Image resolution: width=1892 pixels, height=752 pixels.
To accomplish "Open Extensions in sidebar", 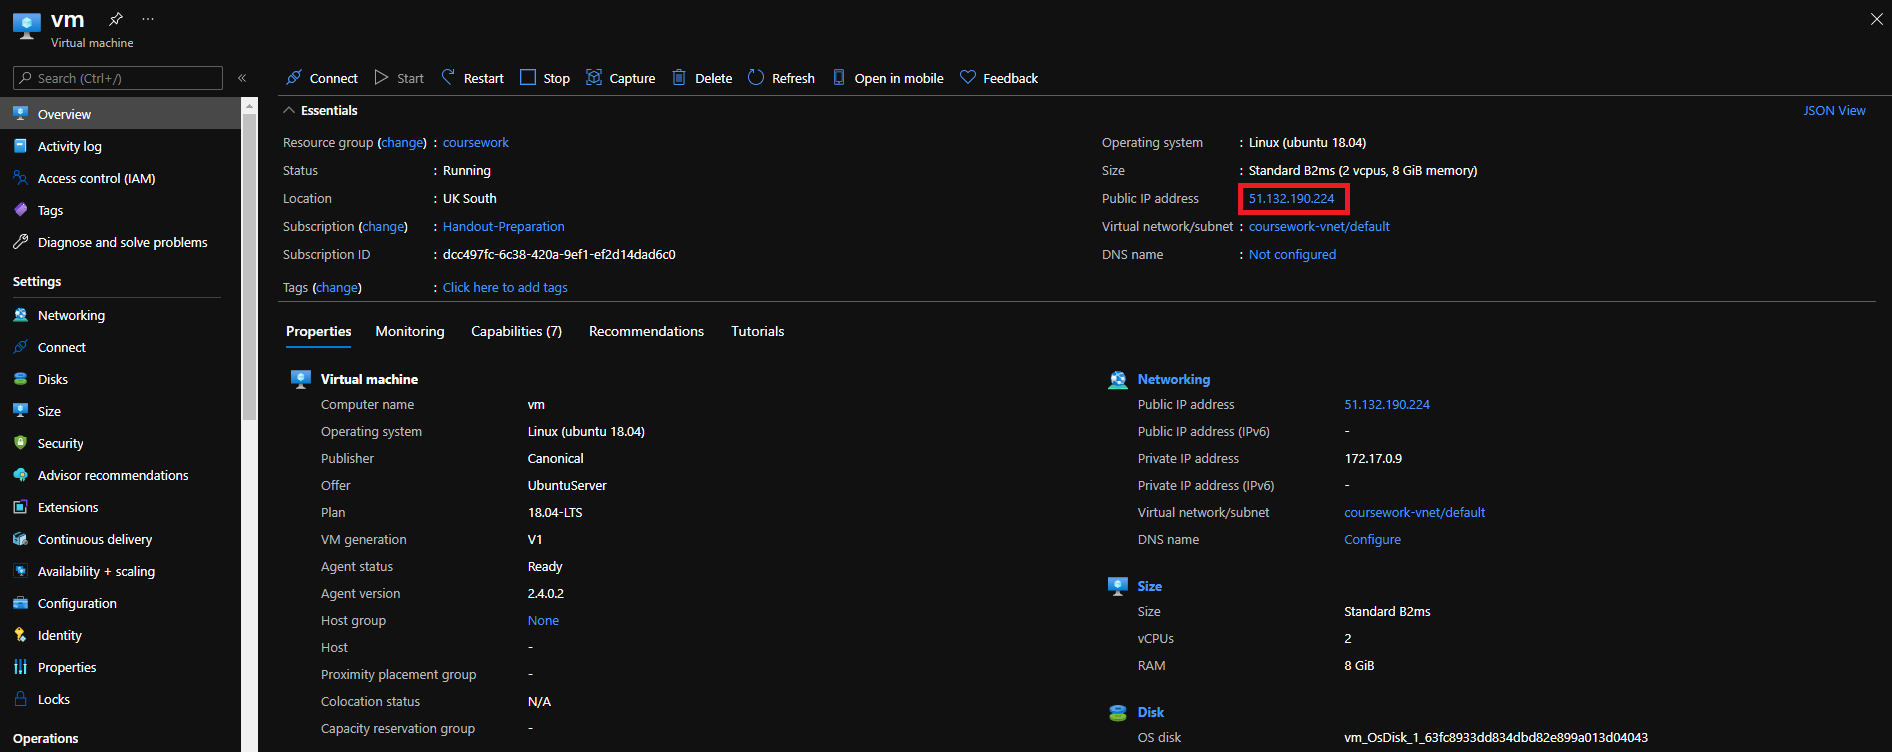I will coord(120,507).
